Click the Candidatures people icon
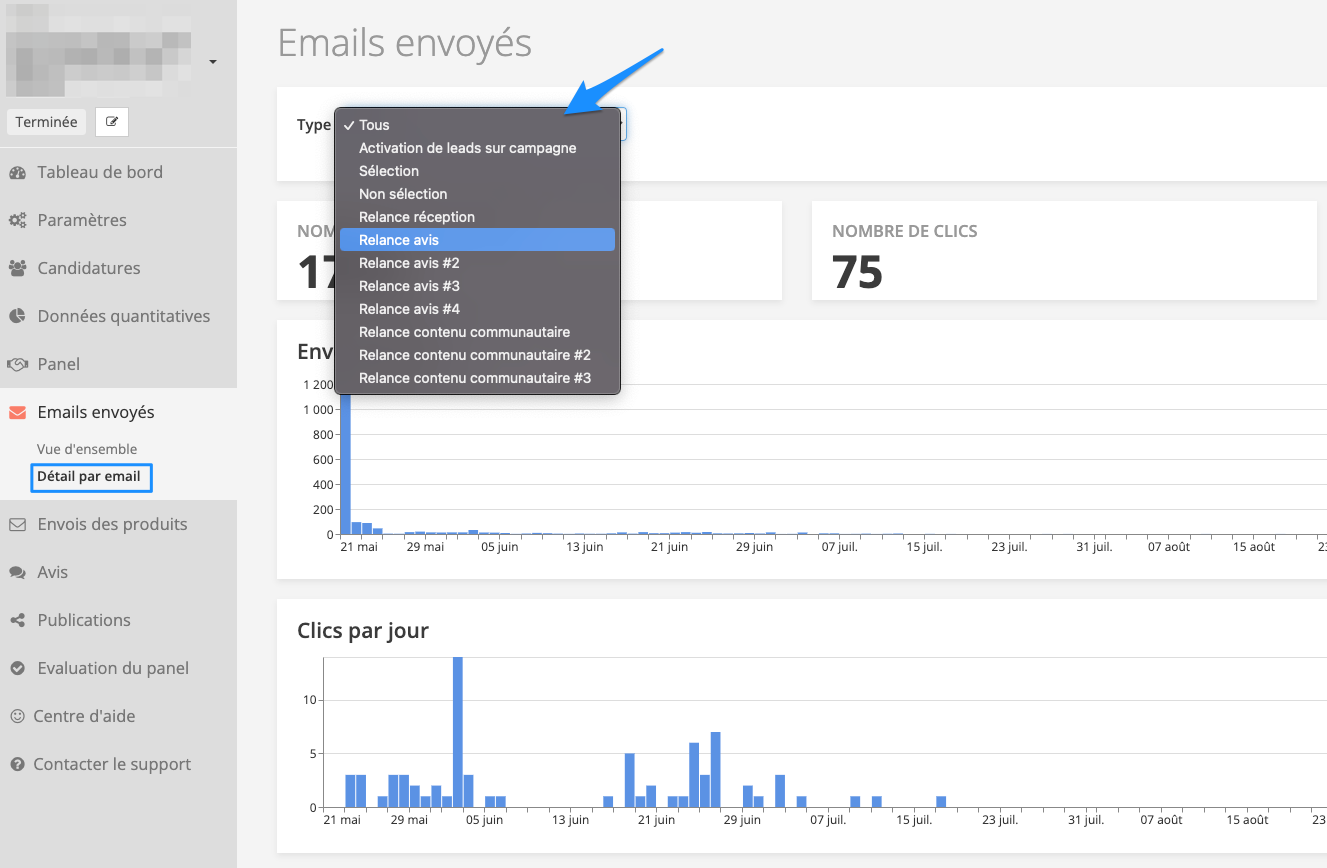The width and height of the screenshot is (1327, 868). pyautogui.click(x=17, y=268)
